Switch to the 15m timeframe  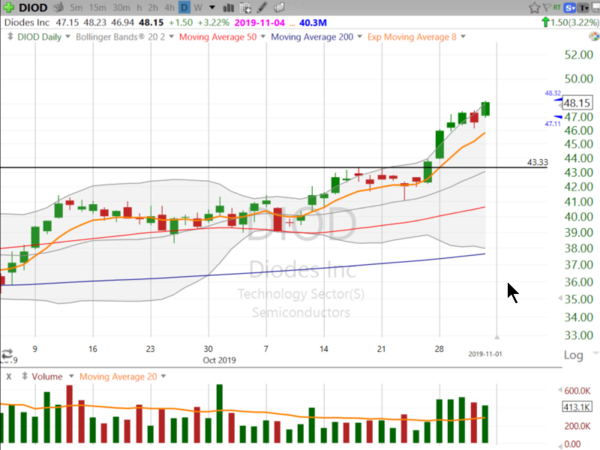98,8
